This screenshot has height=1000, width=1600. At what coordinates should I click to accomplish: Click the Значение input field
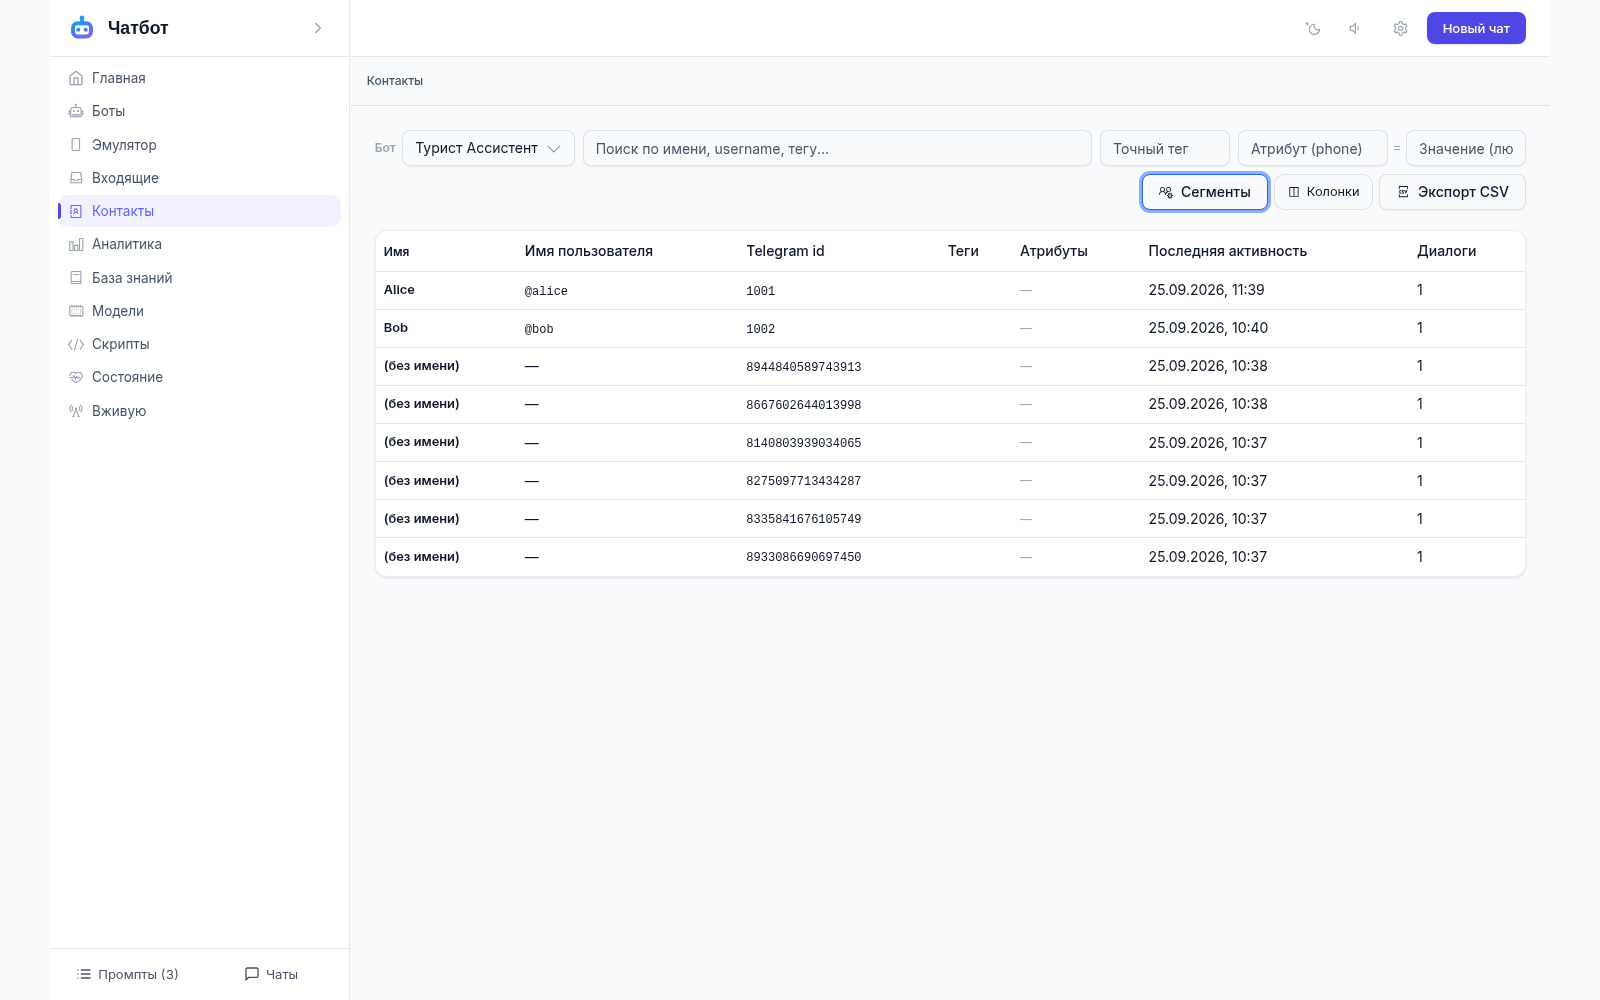point(1466,148)
